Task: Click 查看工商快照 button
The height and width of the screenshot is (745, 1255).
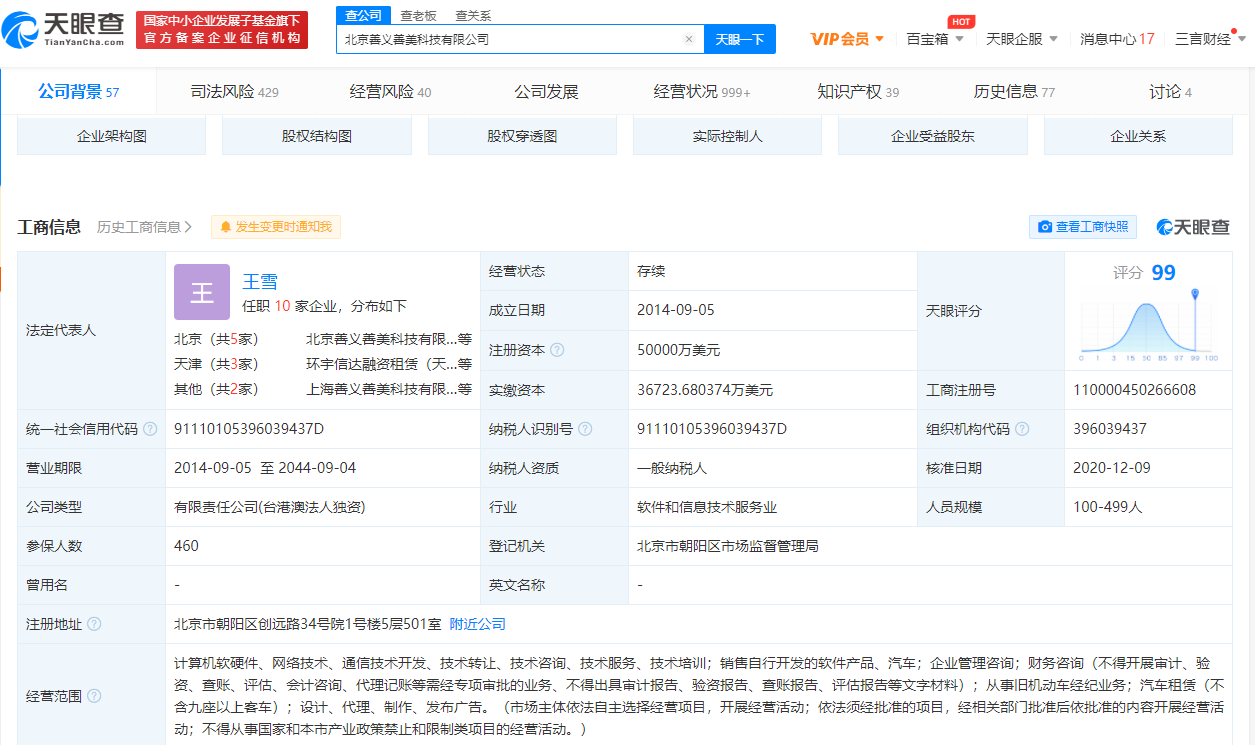Action: tap(1083, 227)
